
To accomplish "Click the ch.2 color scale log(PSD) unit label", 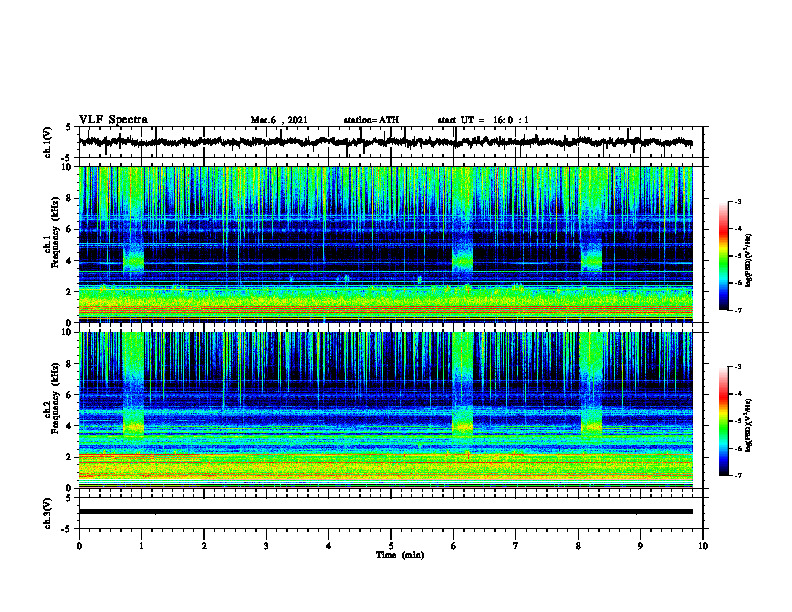I will (750, 425).
